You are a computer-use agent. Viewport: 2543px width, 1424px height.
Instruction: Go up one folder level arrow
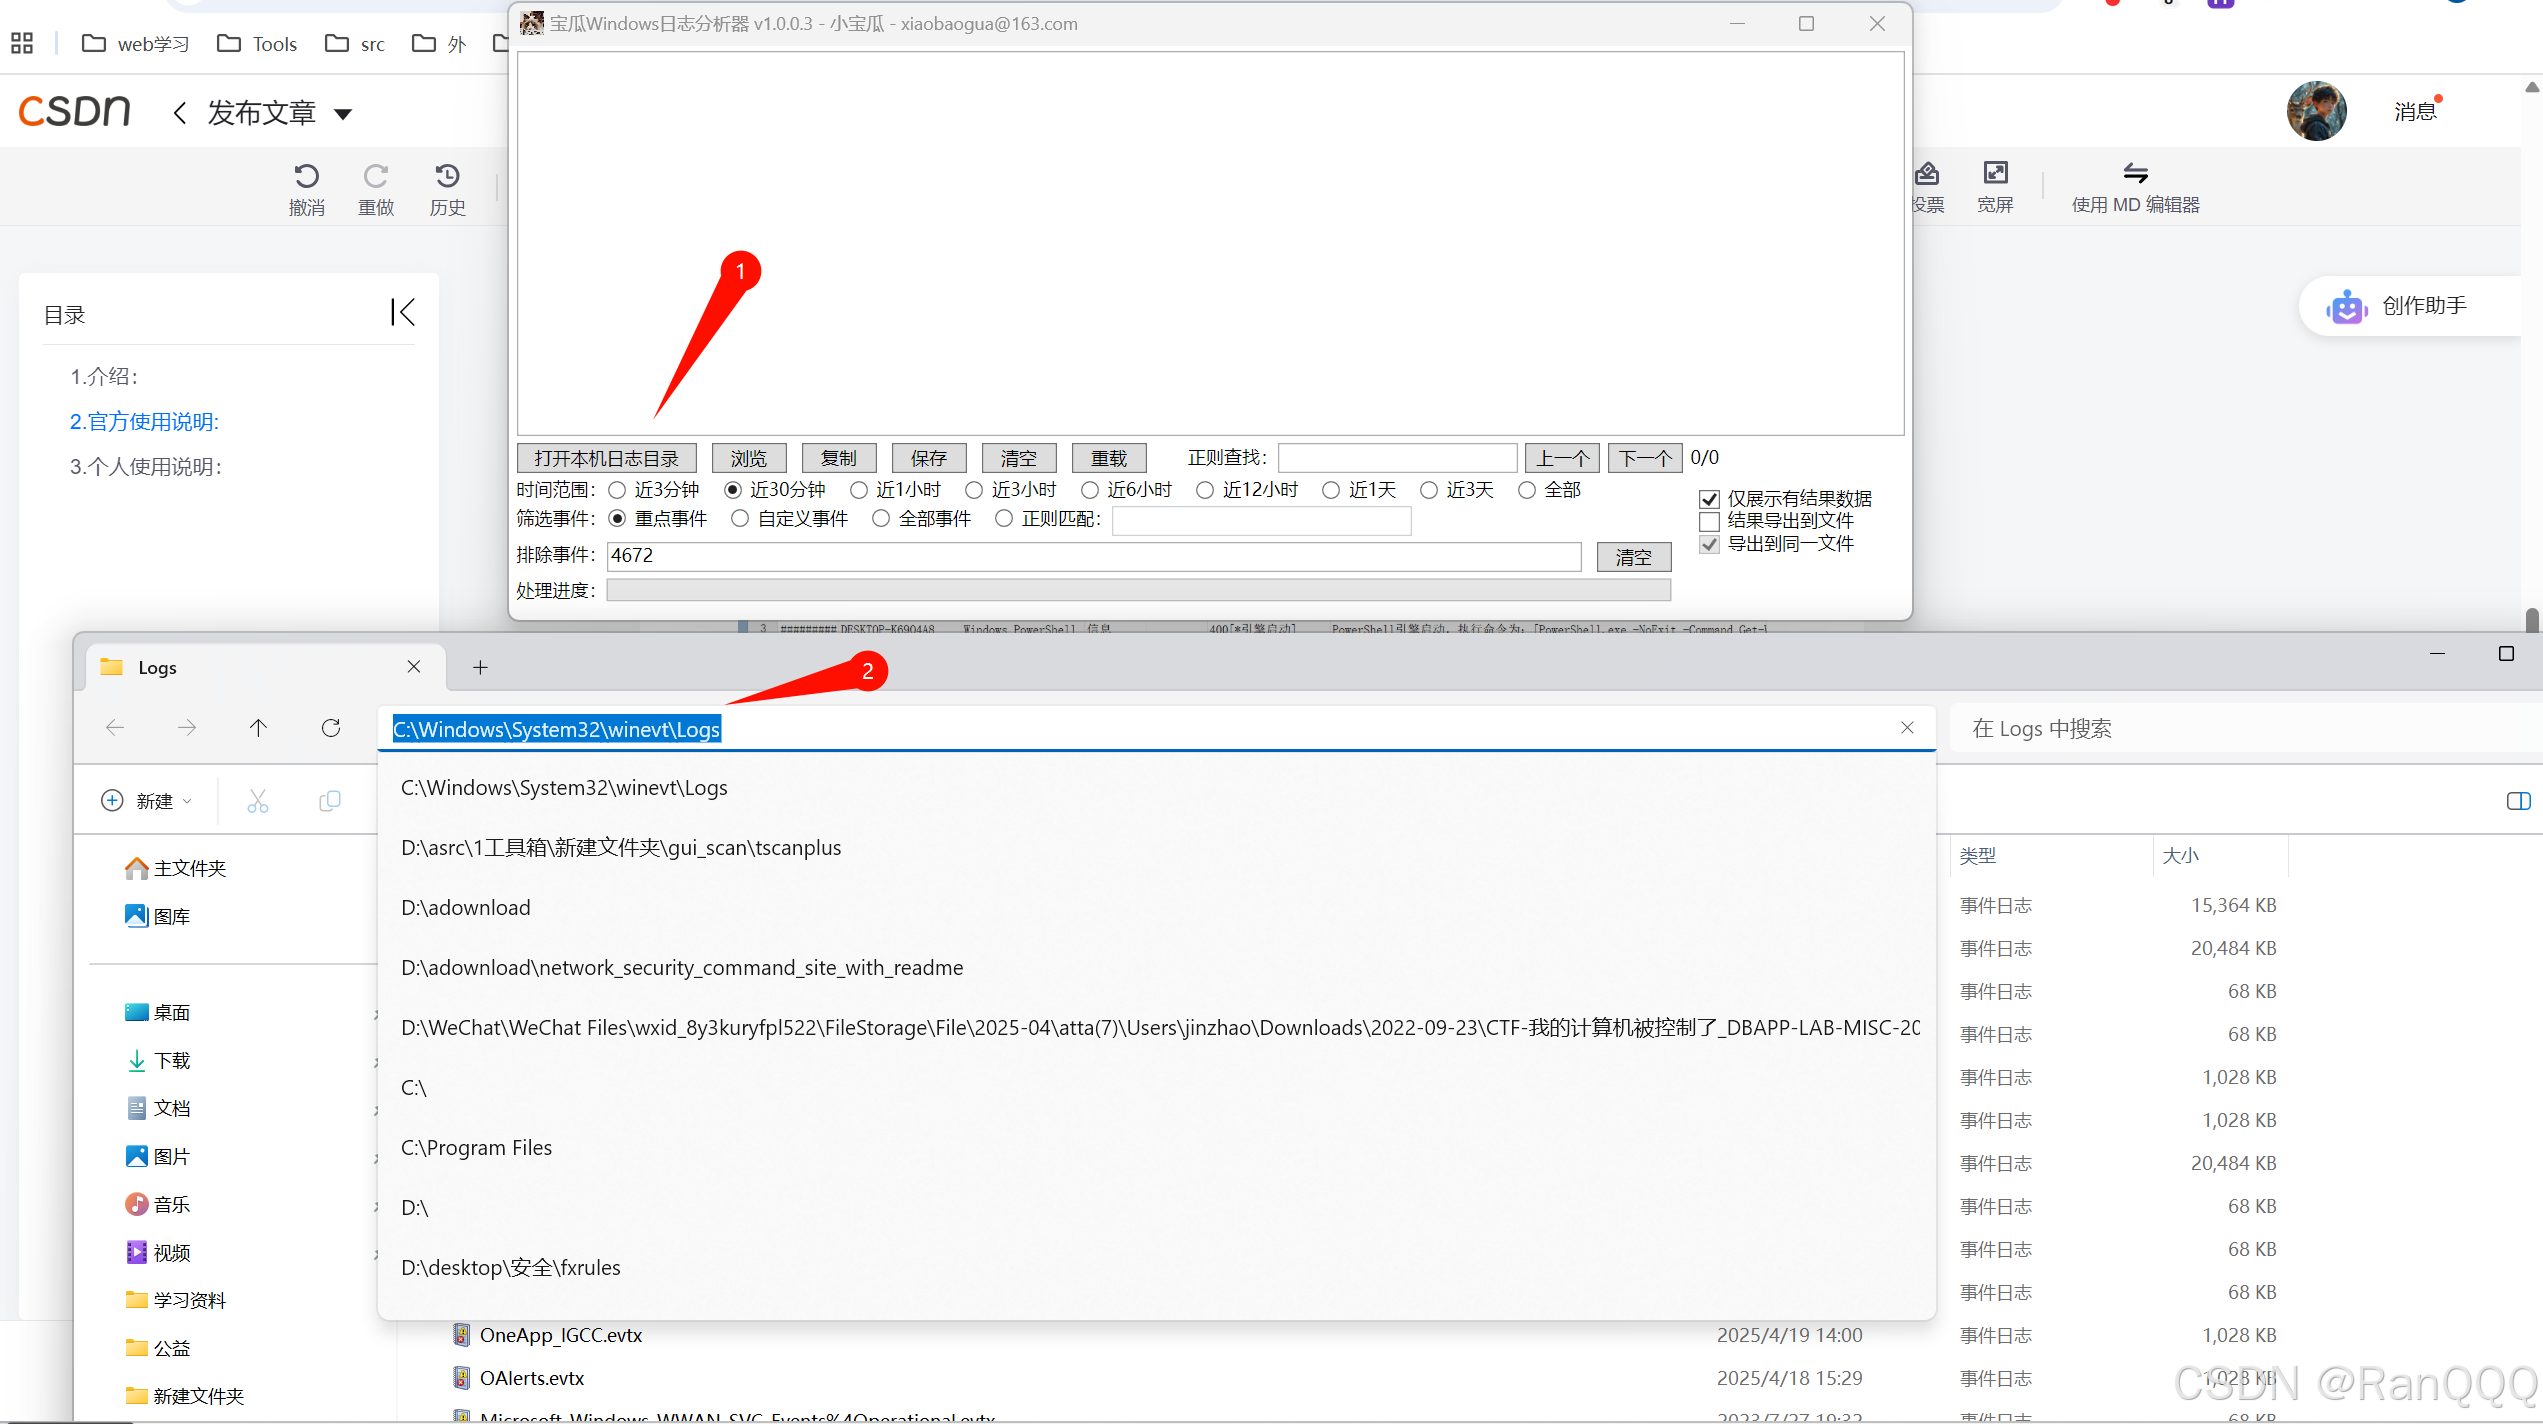[x=258, y=728]
